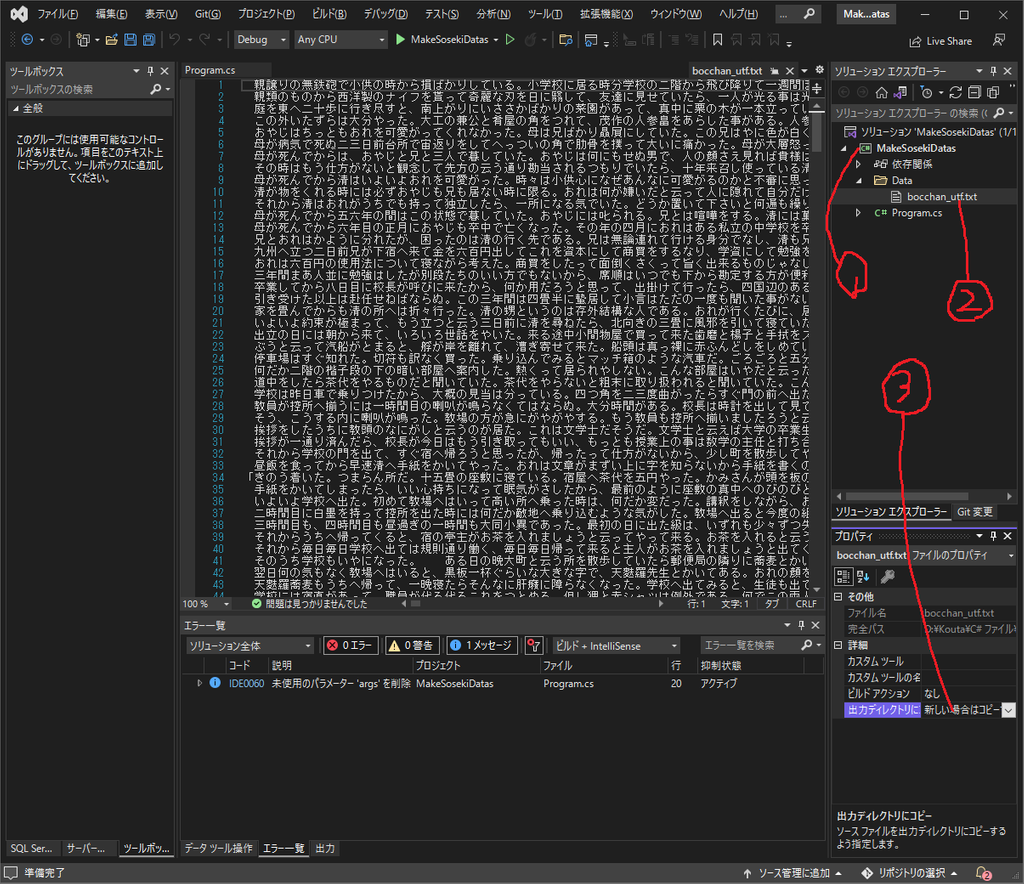Open the ビルド(B) menu
This screenshot has height=884, width=1024.
pos(326,14)
